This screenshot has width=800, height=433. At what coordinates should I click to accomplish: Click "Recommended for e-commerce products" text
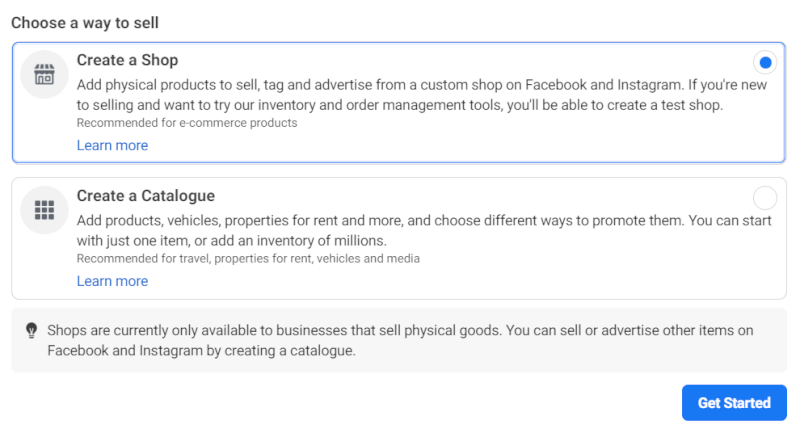click(x=187, y=123)
